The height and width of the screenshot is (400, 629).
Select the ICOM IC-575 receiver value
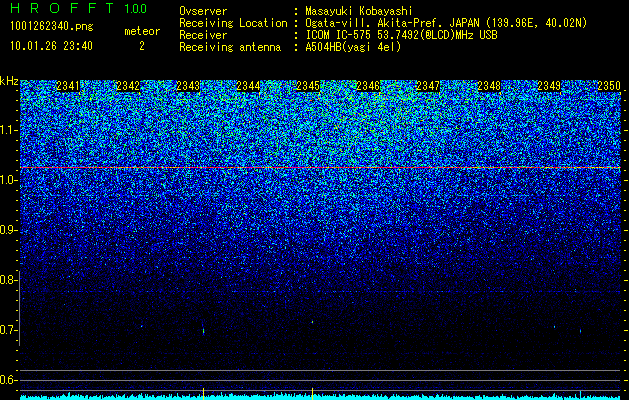point(402,35)
